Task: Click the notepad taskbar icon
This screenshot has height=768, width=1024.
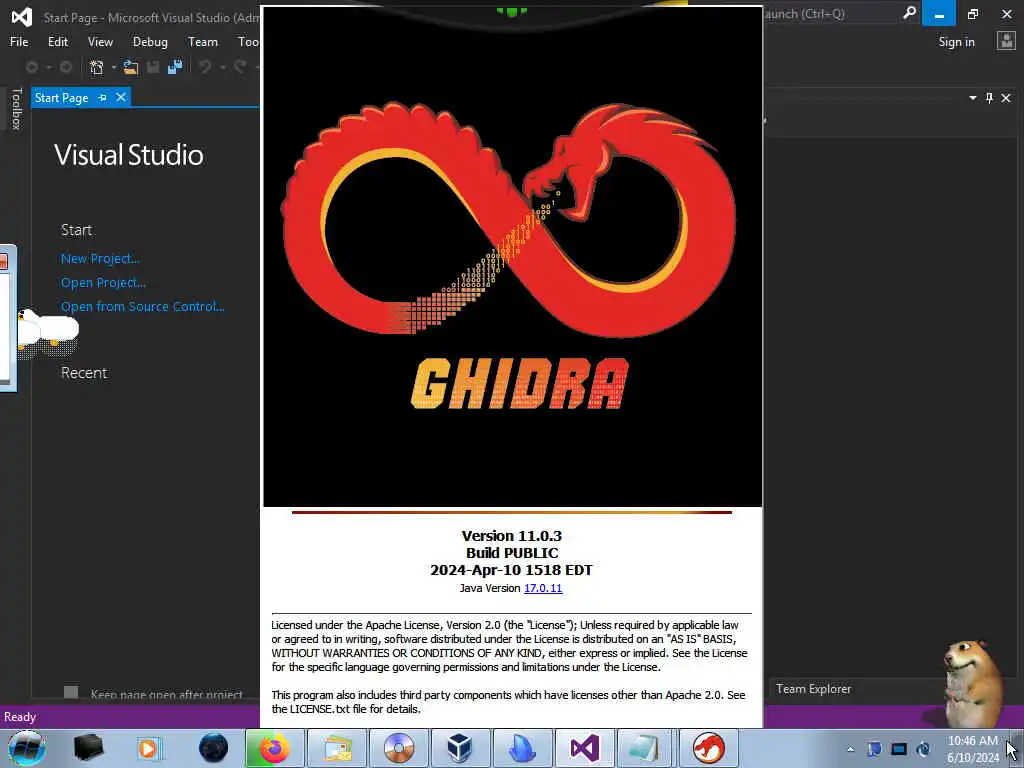Action: (x=645, y=748)
